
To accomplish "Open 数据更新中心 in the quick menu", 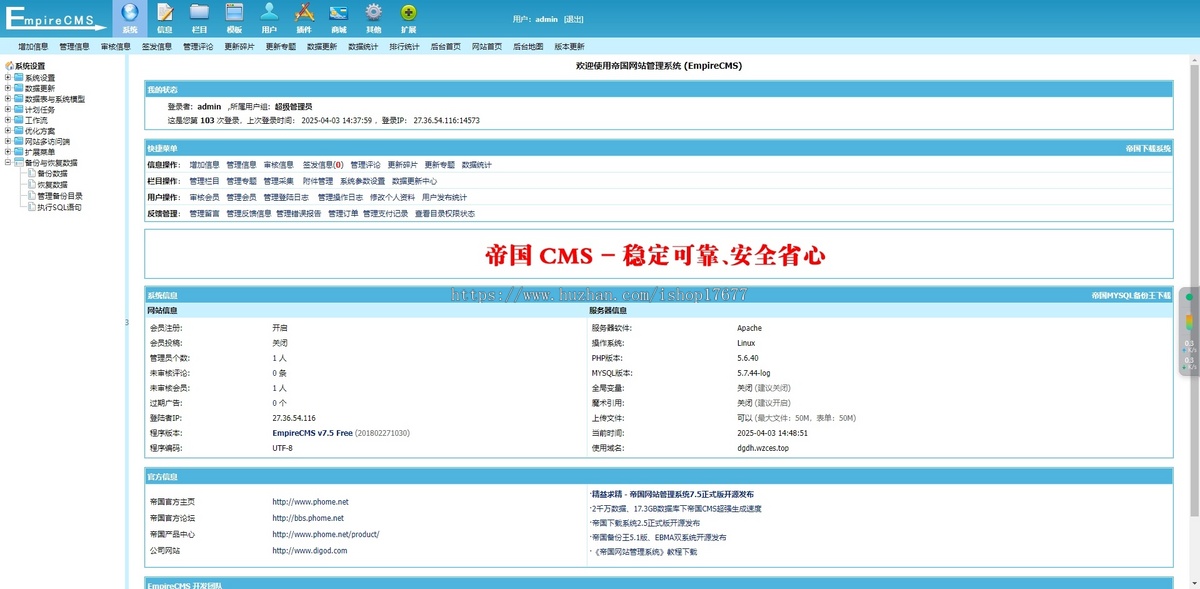I will tap(414, 181).
